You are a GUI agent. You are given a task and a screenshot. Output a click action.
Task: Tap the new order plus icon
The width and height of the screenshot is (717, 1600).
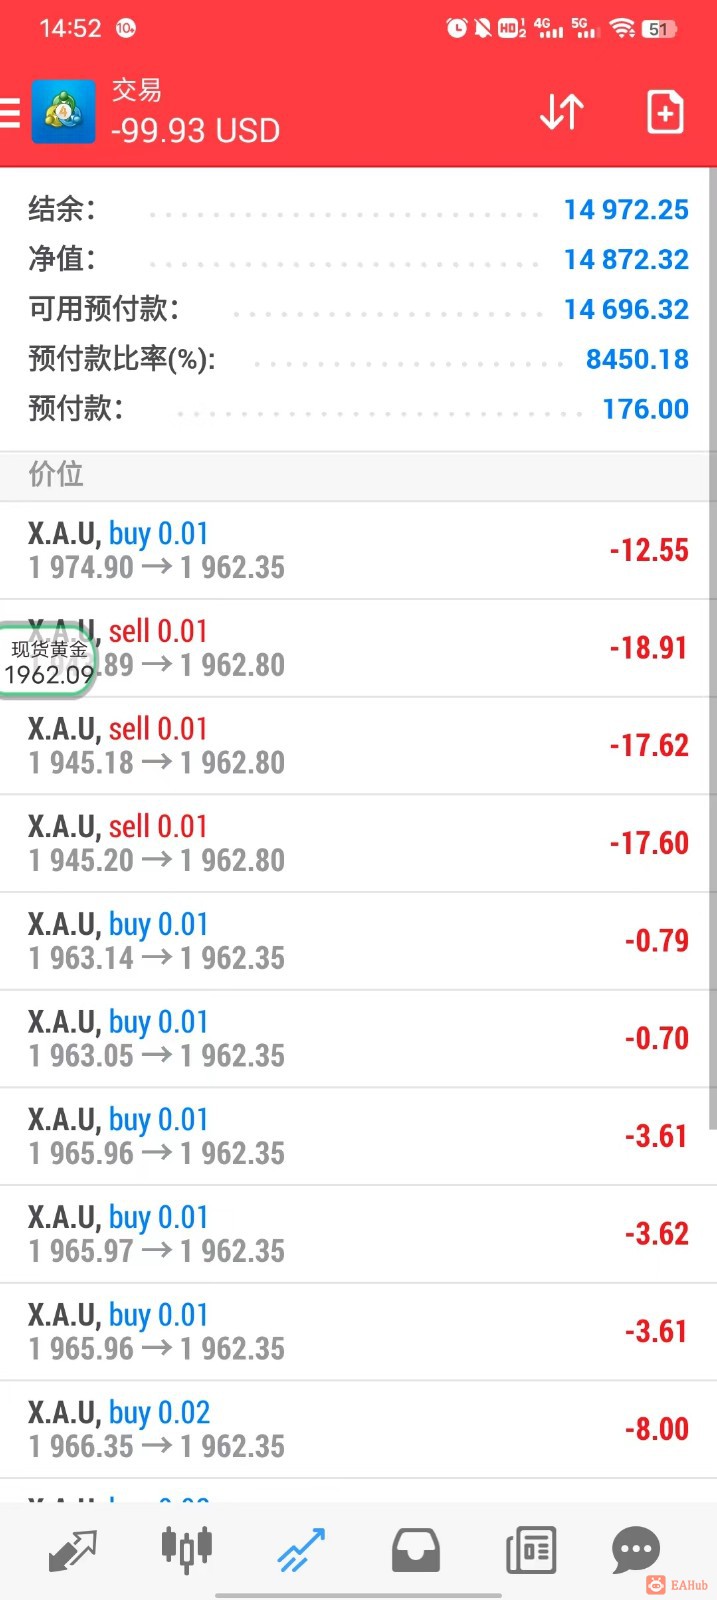[x=665, y=112]
